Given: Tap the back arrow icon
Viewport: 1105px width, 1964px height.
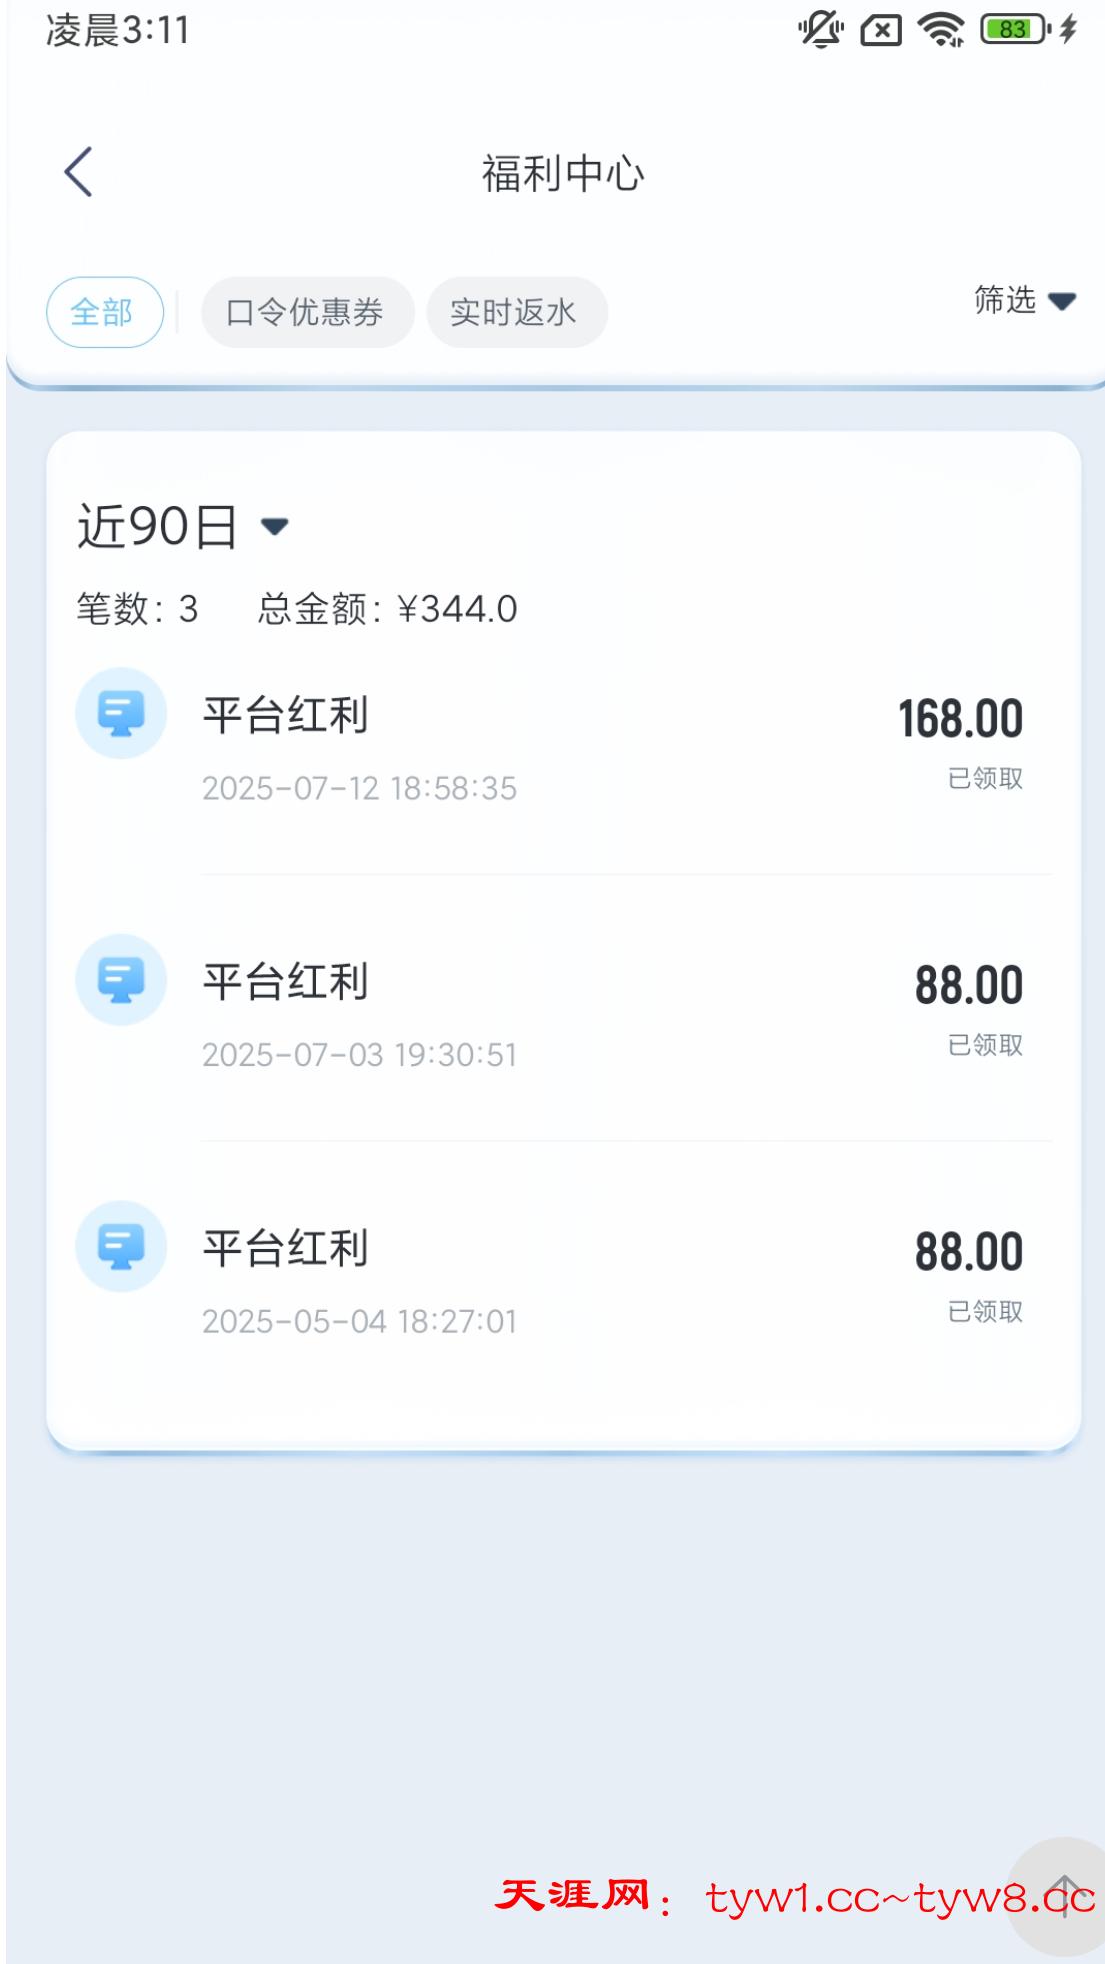Looking at the screenshot, I should [x=79, y=172].
